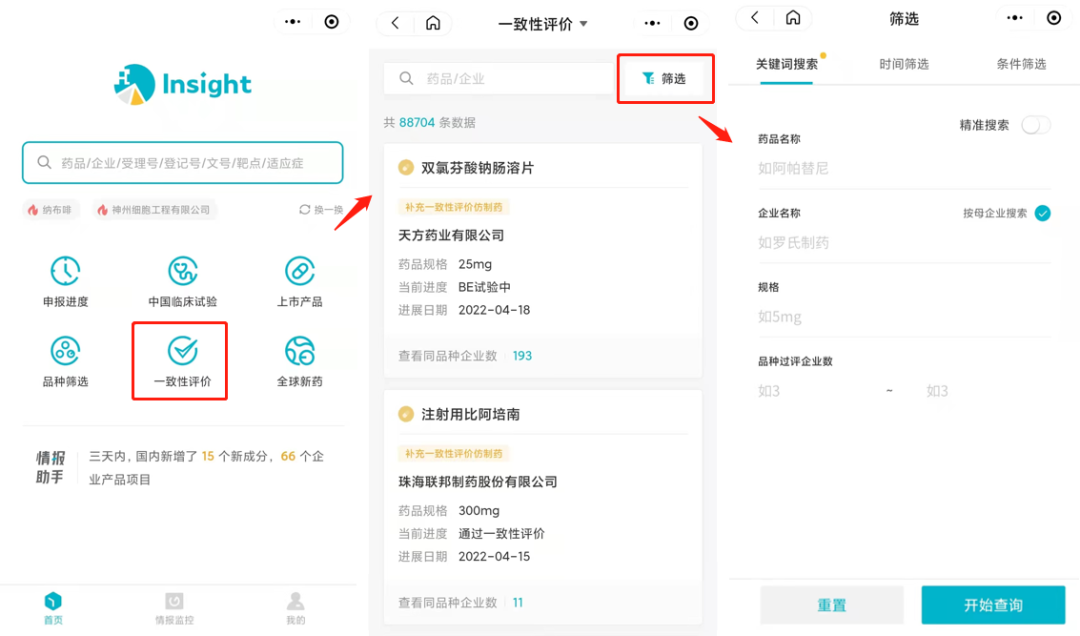Tap the home icon on the 一致性评价 screen
This screenshot has height=636, width=1080.
433,23
